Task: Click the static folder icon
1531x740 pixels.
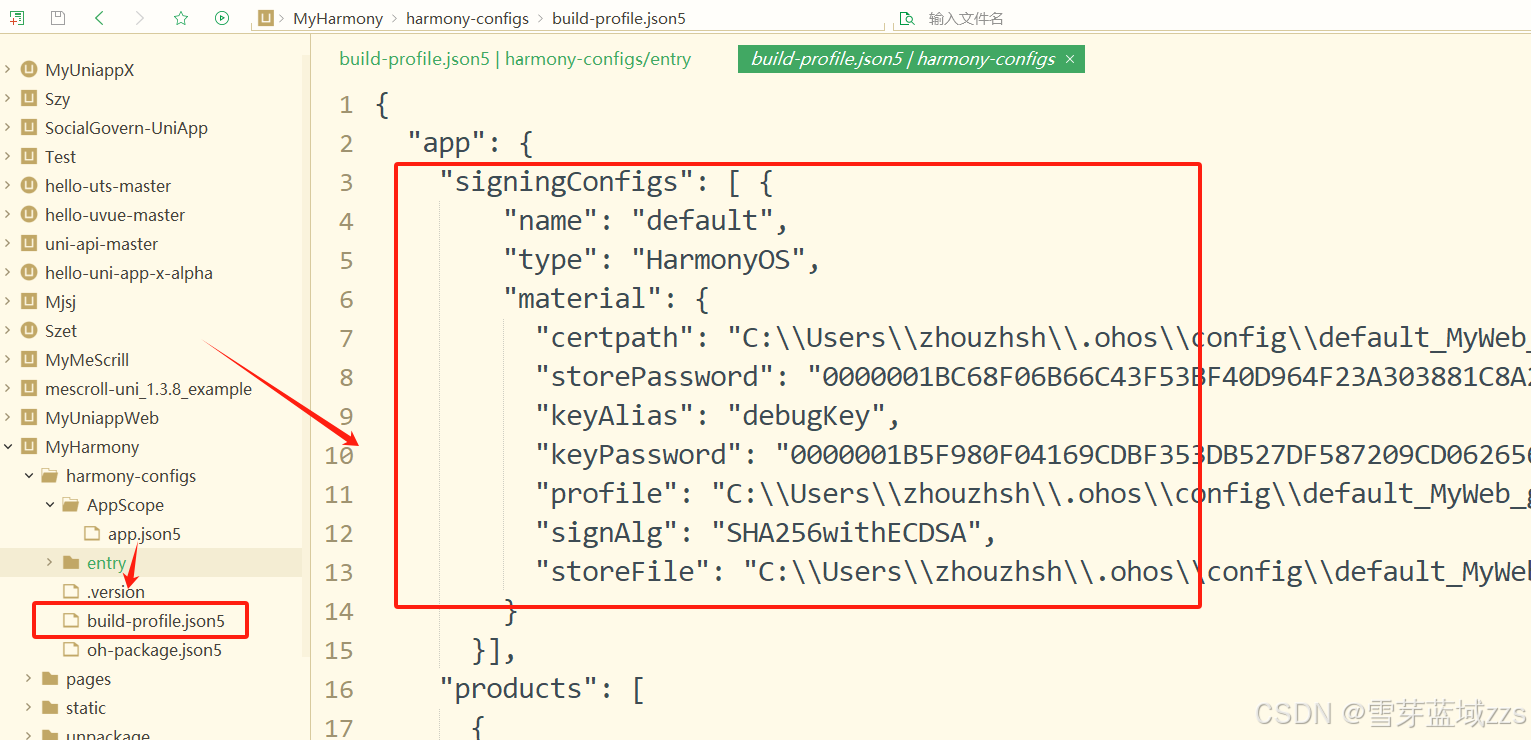Action: (x=50, y=708)
